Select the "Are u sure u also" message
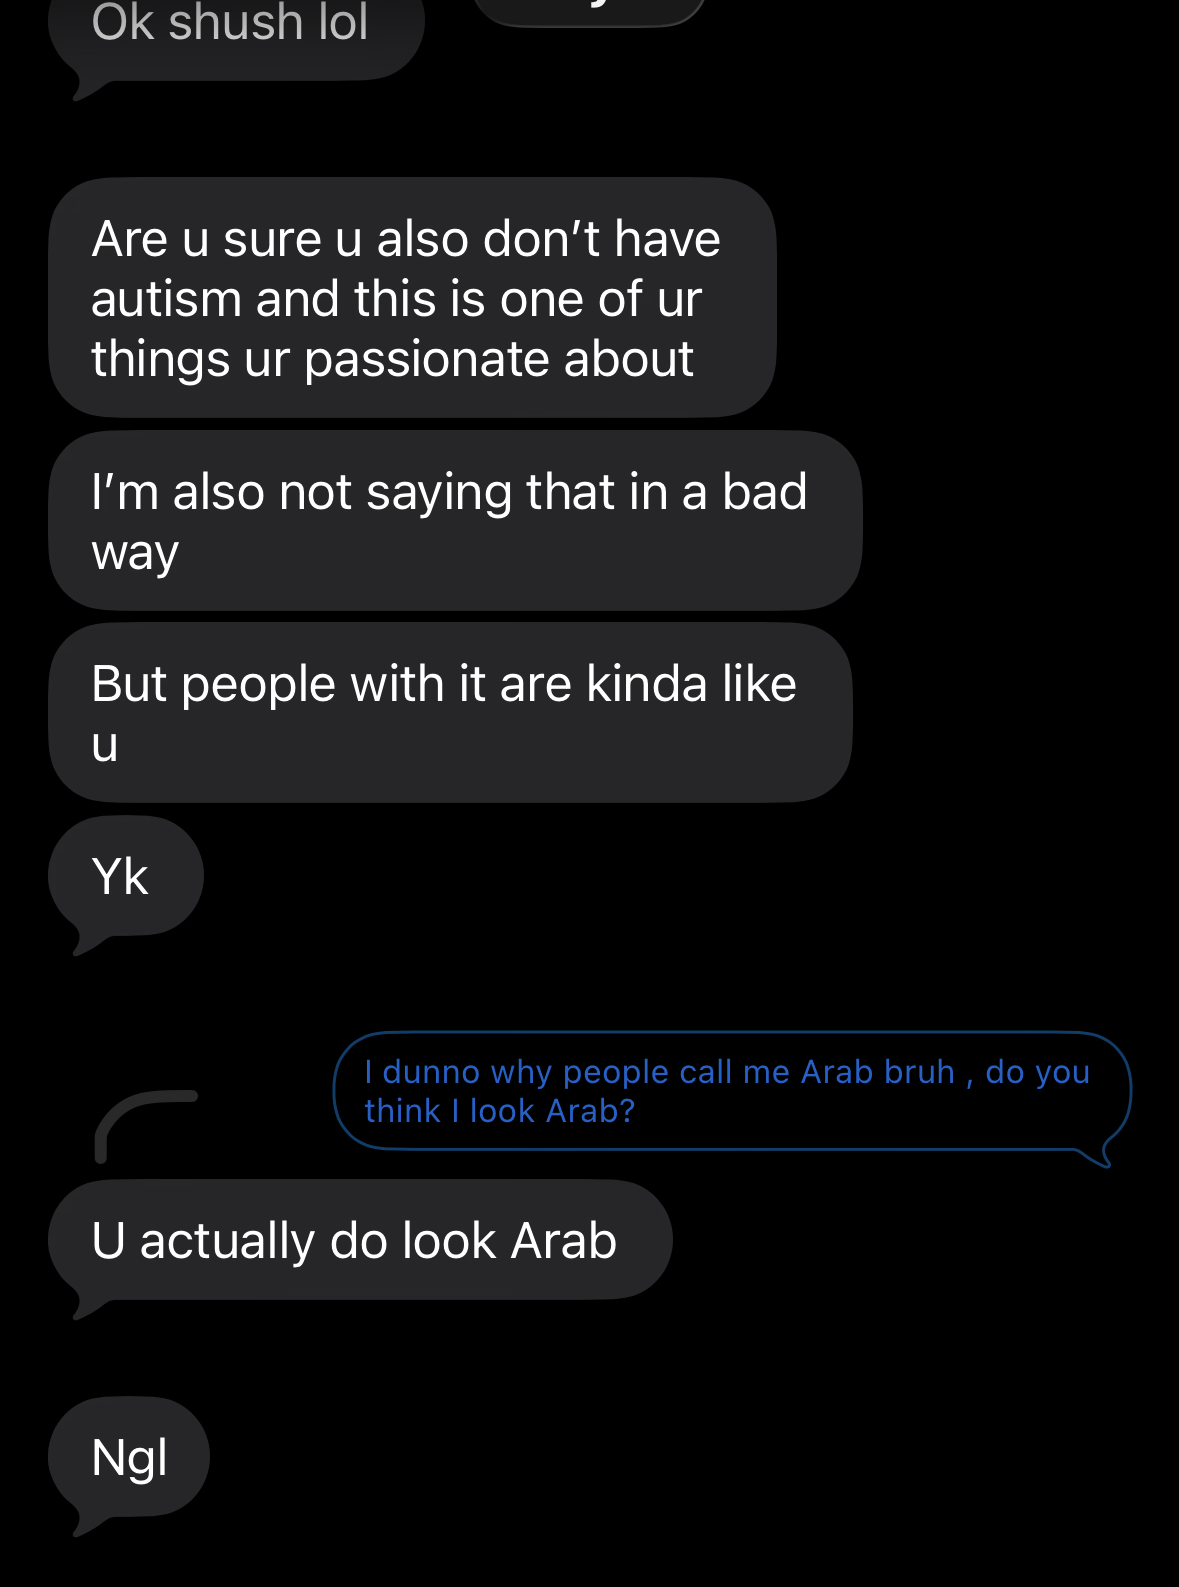Image resolution: width=1179 pixels, height=1587 pixels. pos(412,298)
